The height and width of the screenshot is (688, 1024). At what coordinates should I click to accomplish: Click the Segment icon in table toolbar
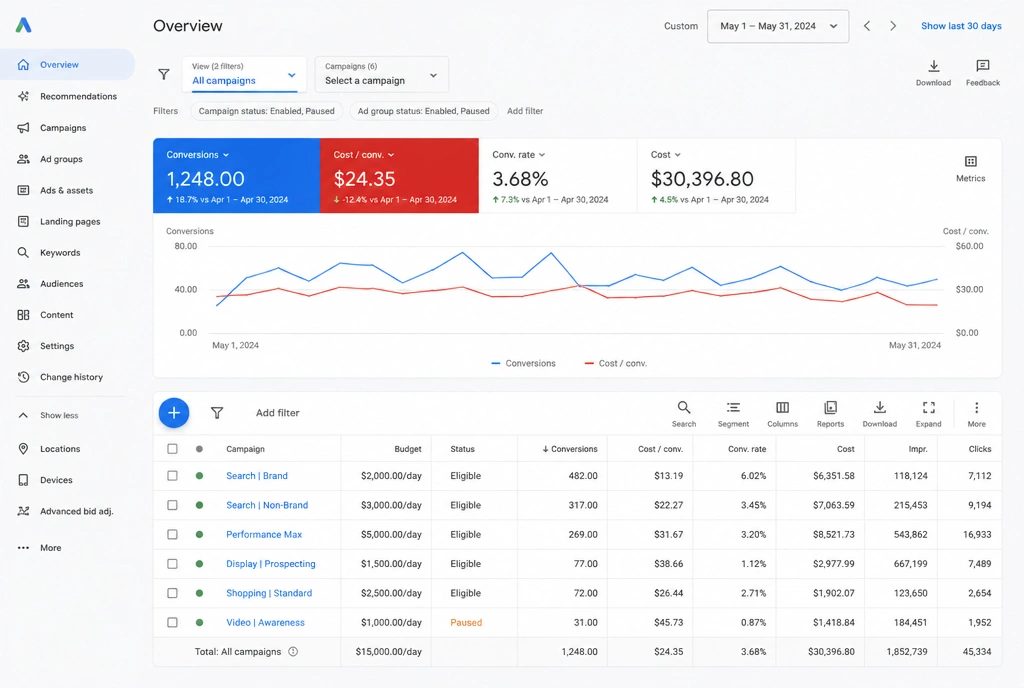click(x=733, y=407)
